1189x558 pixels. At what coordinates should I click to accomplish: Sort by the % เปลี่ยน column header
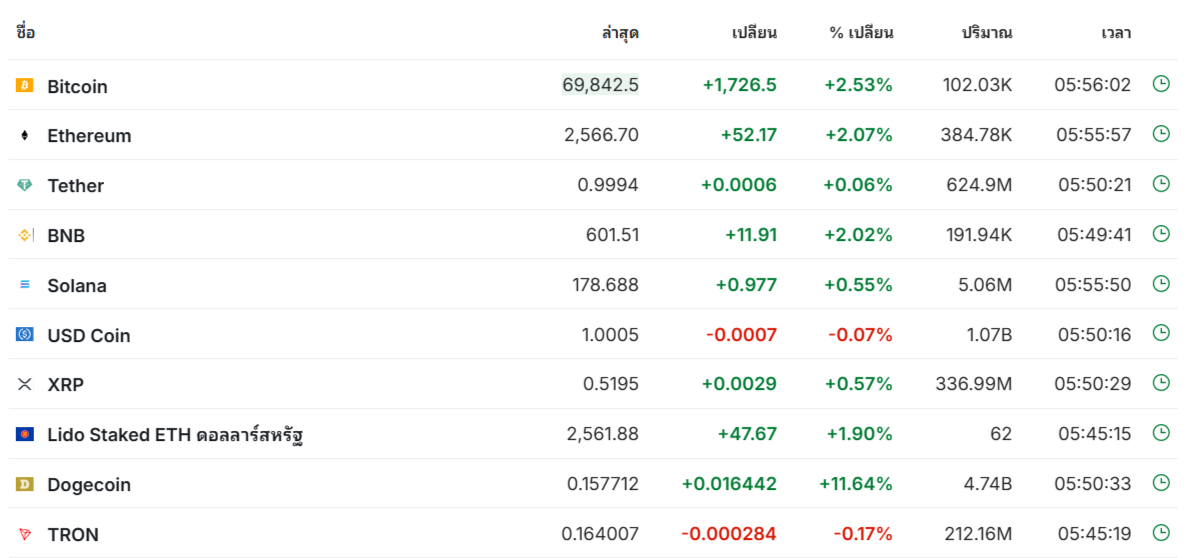[861, 33]
